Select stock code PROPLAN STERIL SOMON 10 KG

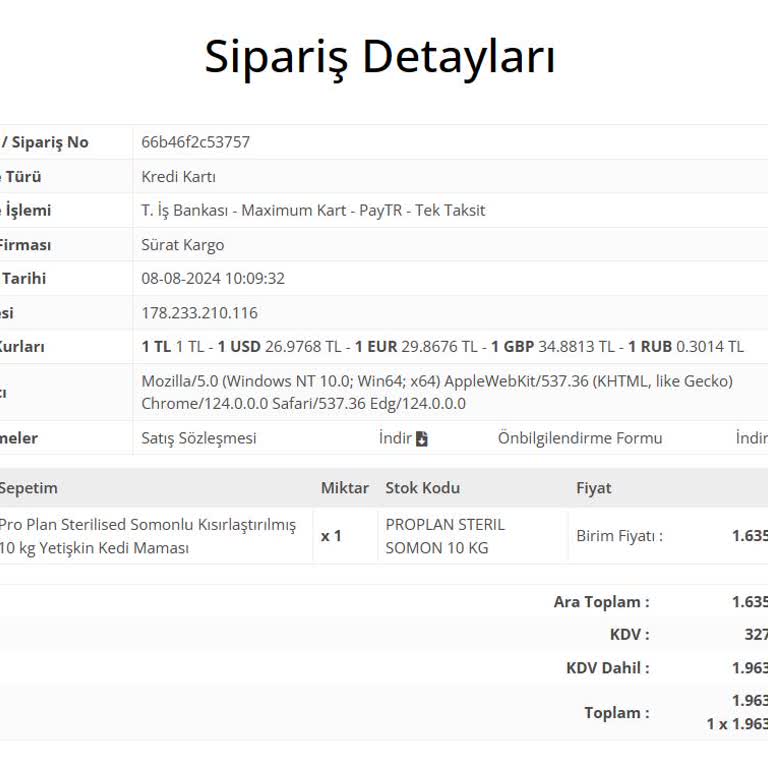(445, 536)
